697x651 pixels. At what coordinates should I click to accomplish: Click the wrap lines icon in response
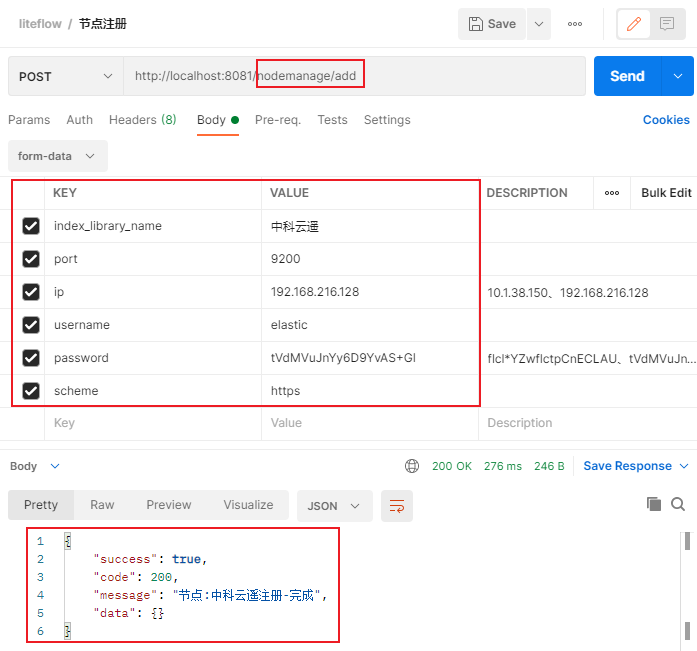397,505
